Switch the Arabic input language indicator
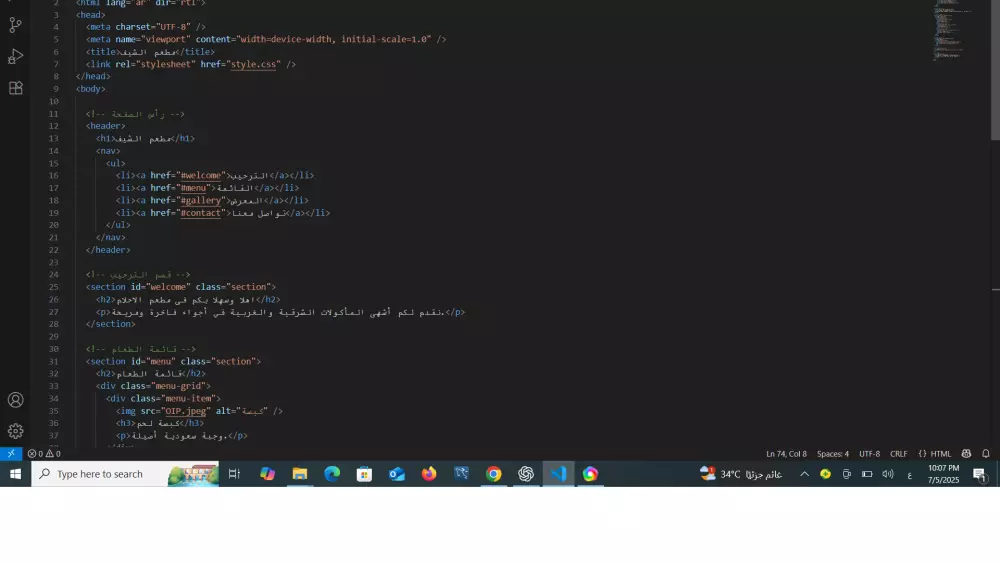Image resolution: width=1000 pixels, height=563 pixels. [909, 474]
